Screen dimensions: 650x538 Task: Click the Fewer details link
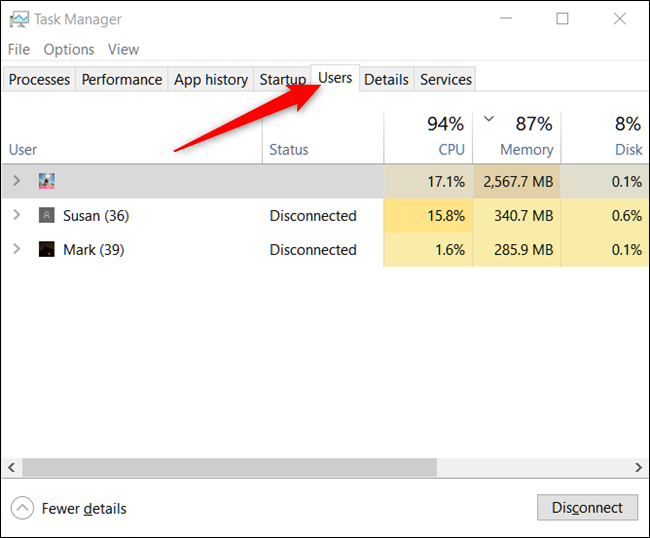[84, 509]
